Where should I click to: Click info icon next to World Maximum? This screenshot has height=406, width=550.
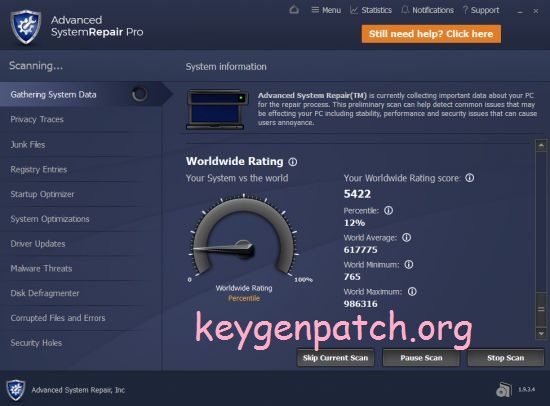pos(412,292)
